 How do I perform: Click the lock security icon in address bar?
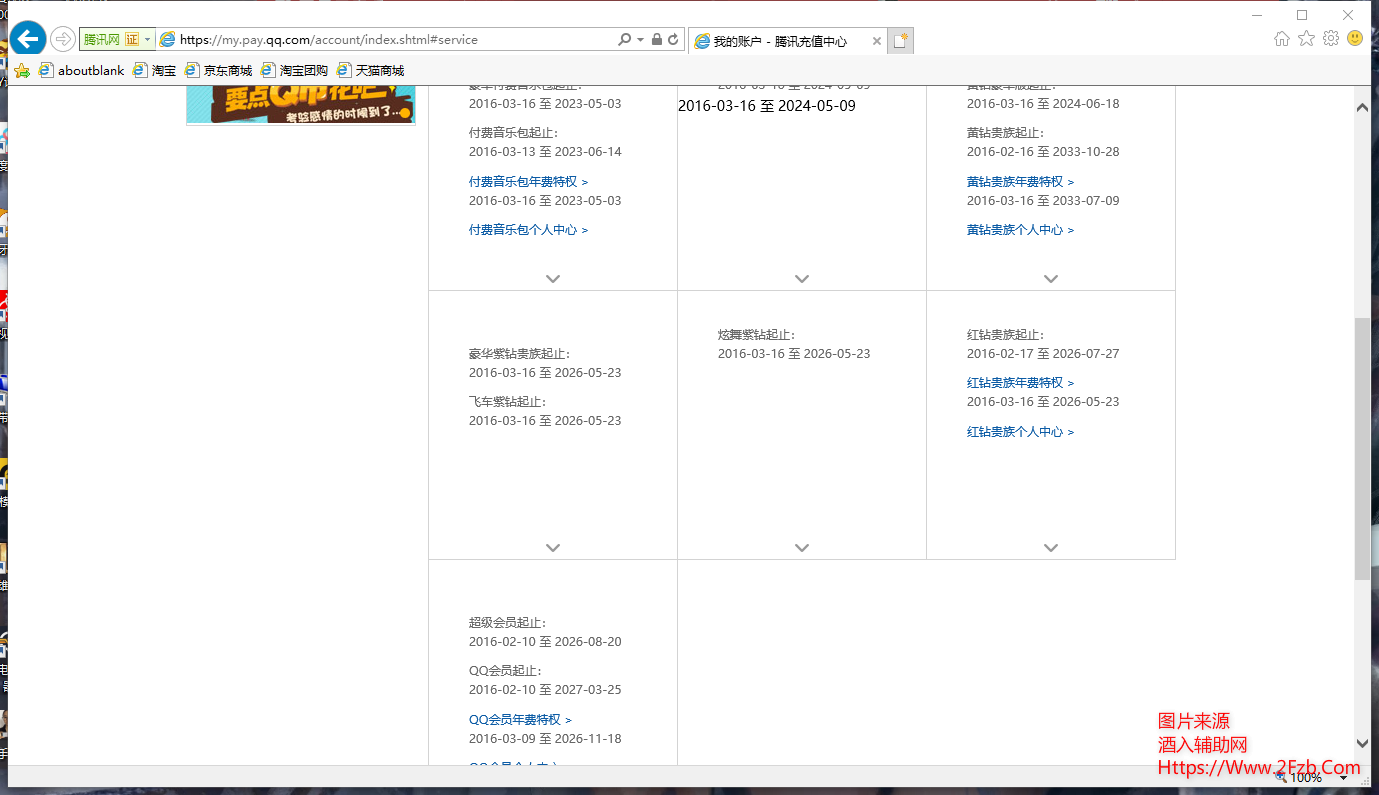point(656,40)
